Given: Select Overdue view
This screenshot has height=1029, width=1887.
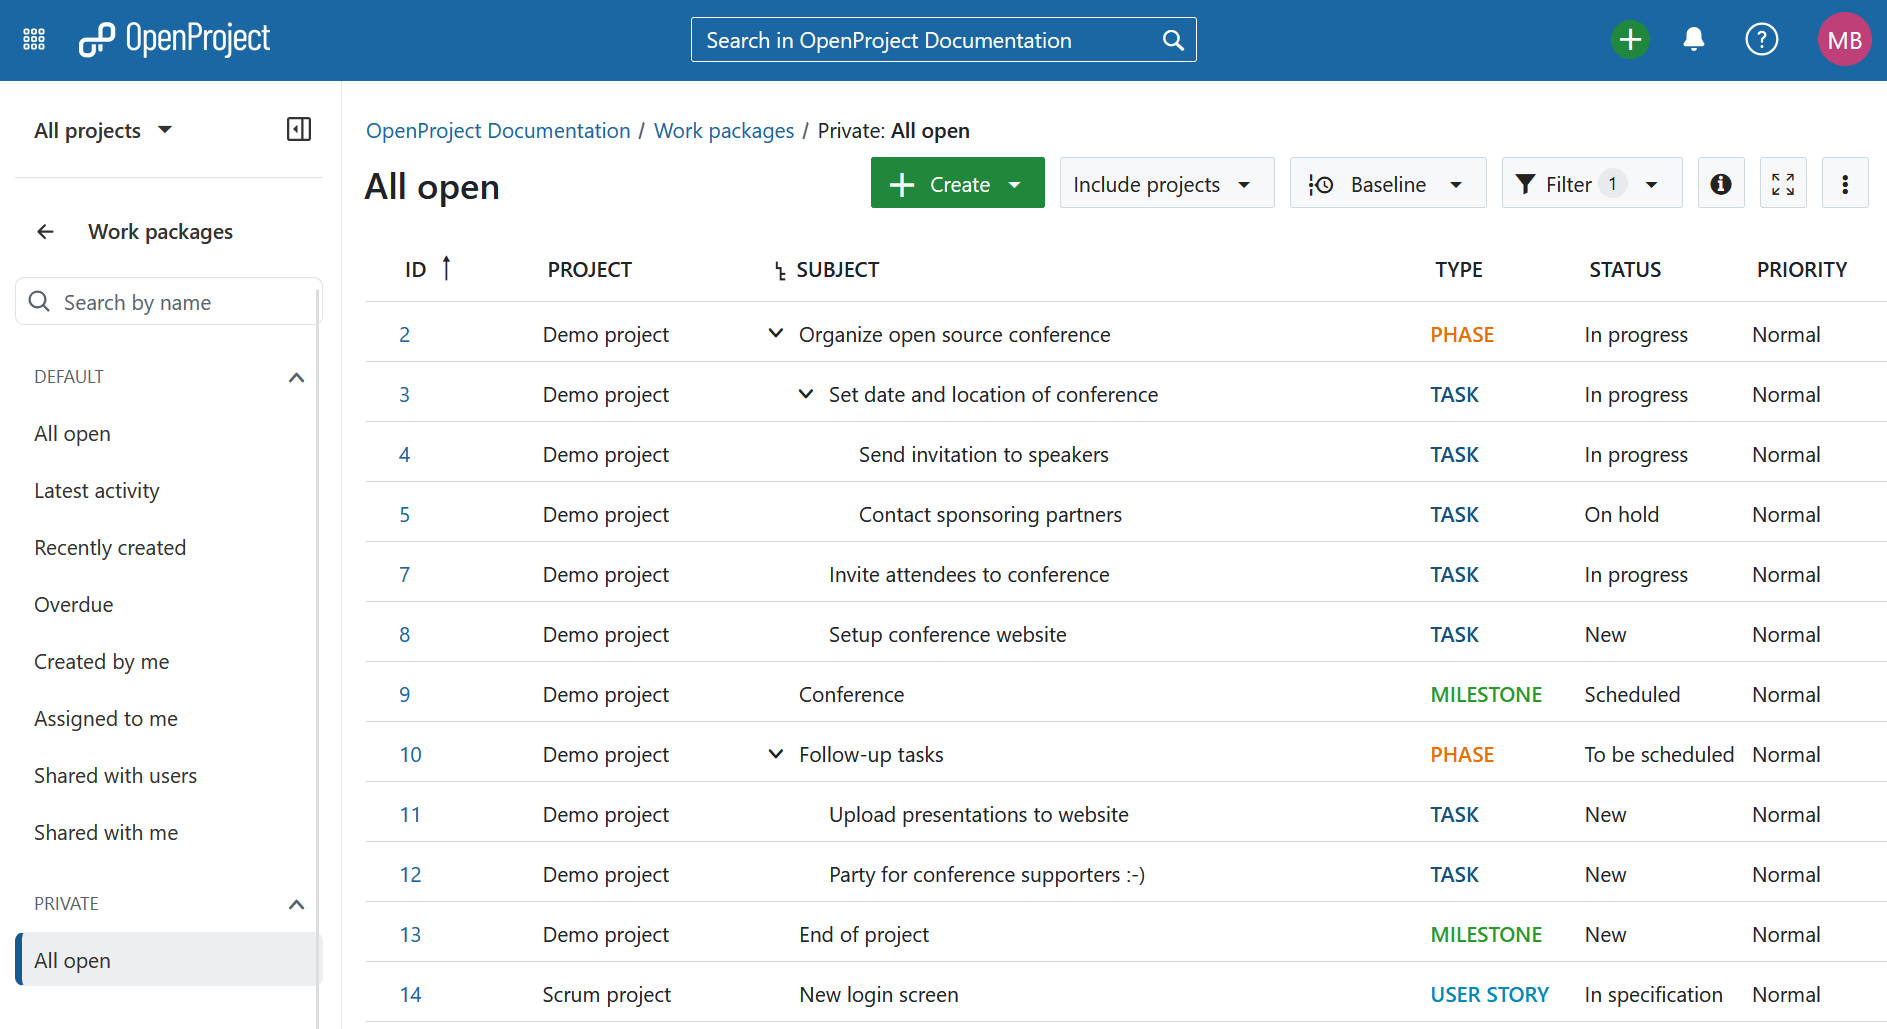Looking at the screenshot, I should point(74,605).
